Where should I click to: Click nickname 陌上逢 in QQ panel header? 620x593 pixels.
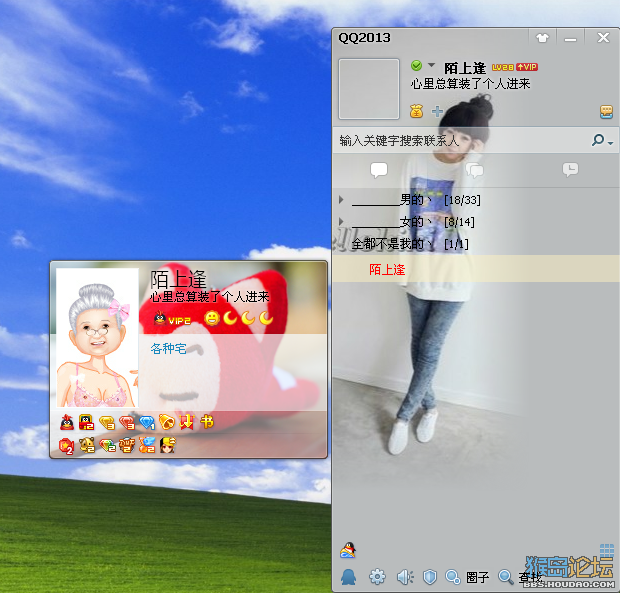465,68
